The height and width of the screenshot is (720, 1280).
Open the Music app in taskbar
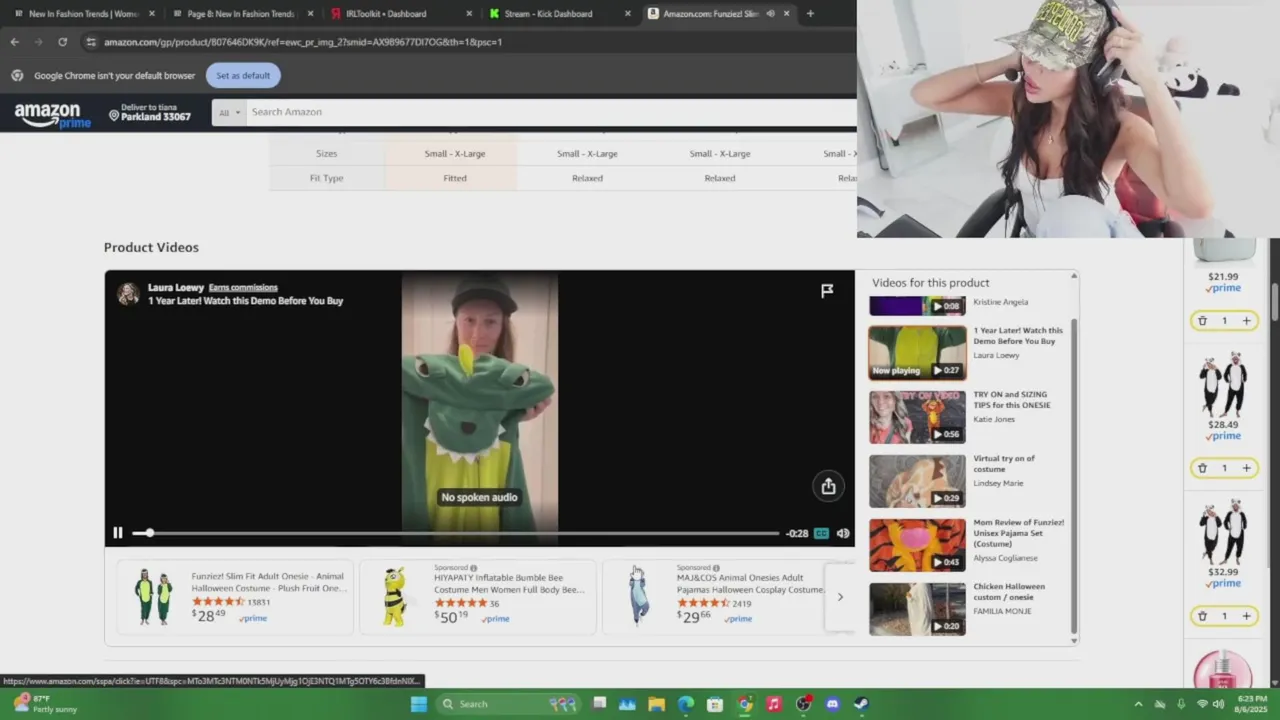click(773, 704)
